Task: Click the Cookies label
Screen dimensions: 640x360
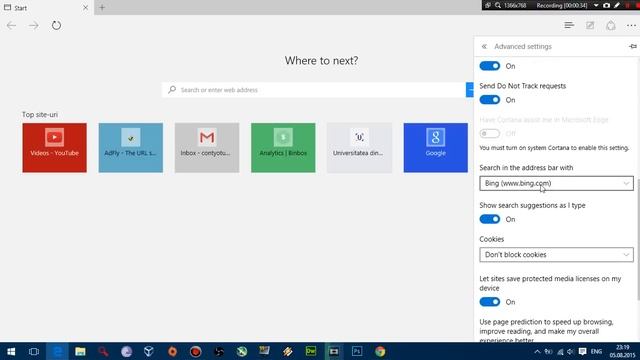Action: pyautogui.click(x=491, y=239)
